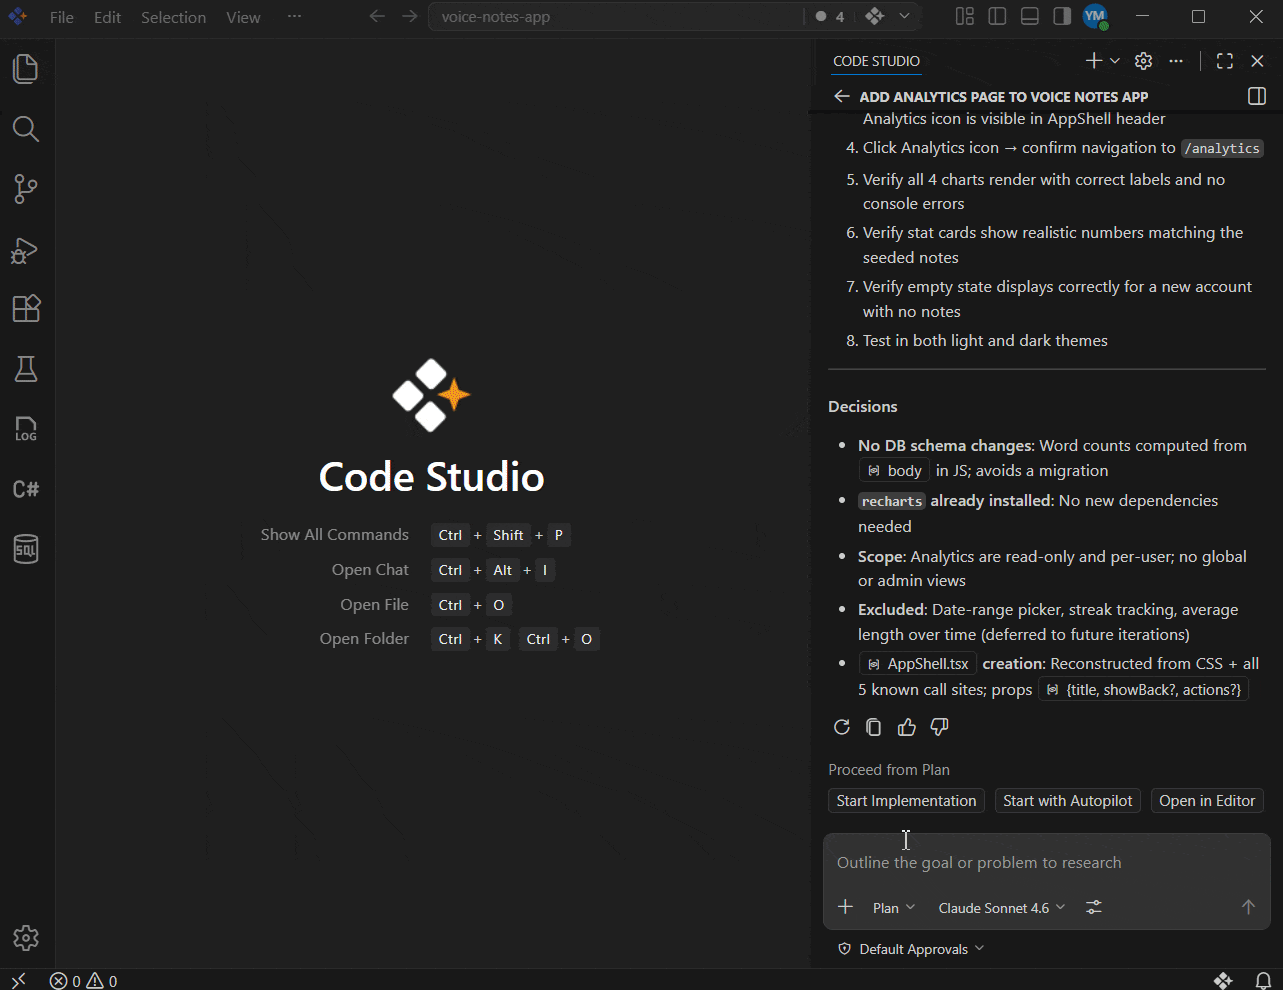This screenshot has width=1283, height=990.
Task: Click the Proceed from Plan label
Action: pyautogui.click(x=889, y=770)
